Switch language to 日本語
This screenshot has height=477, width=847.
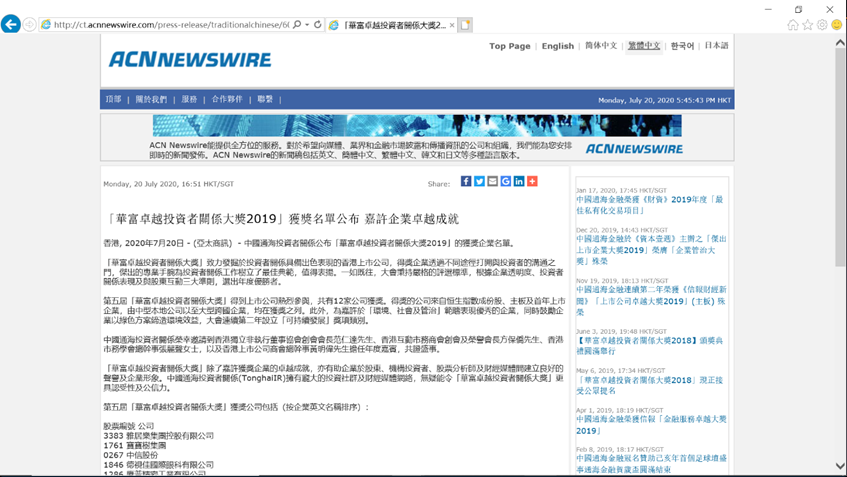pos(716,46)
